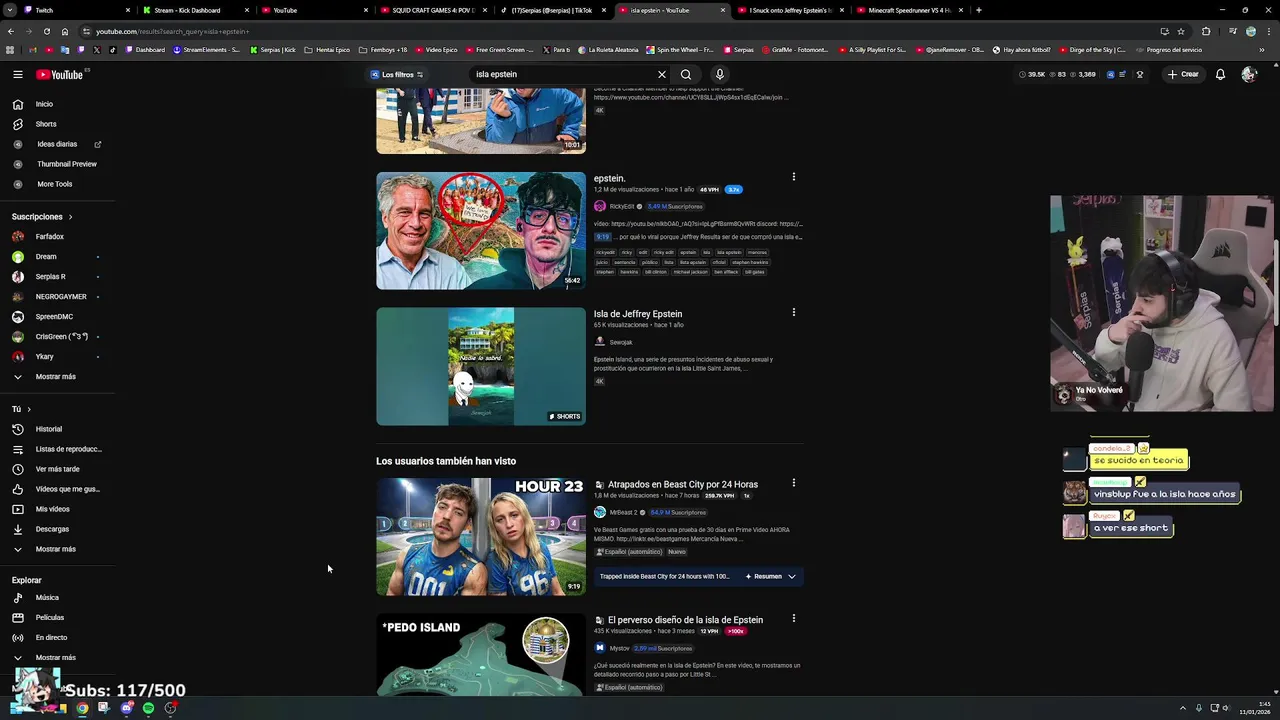Switch to I Snuck onto Jeffrey Epstein's tab
The height and width of the screenshot is (720, 1280).
[x=788, y=10]
